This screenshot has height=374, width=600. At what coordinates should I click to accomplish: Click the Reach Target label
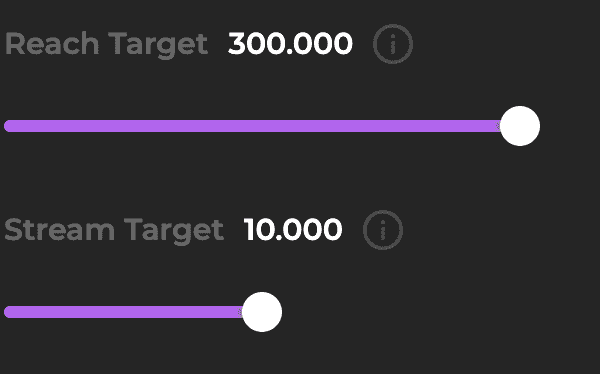click(x=106, y=45)
